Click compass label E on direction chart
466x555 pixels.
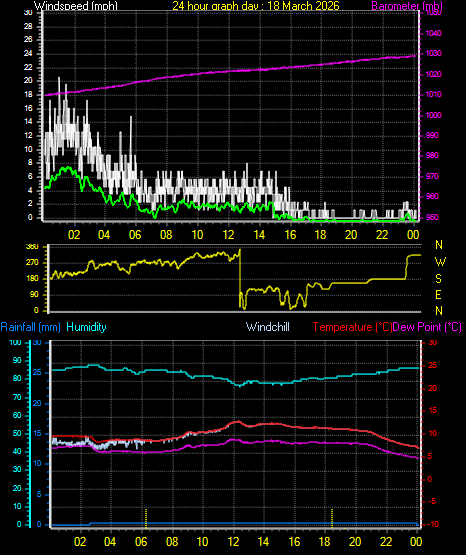coord(438,295)
